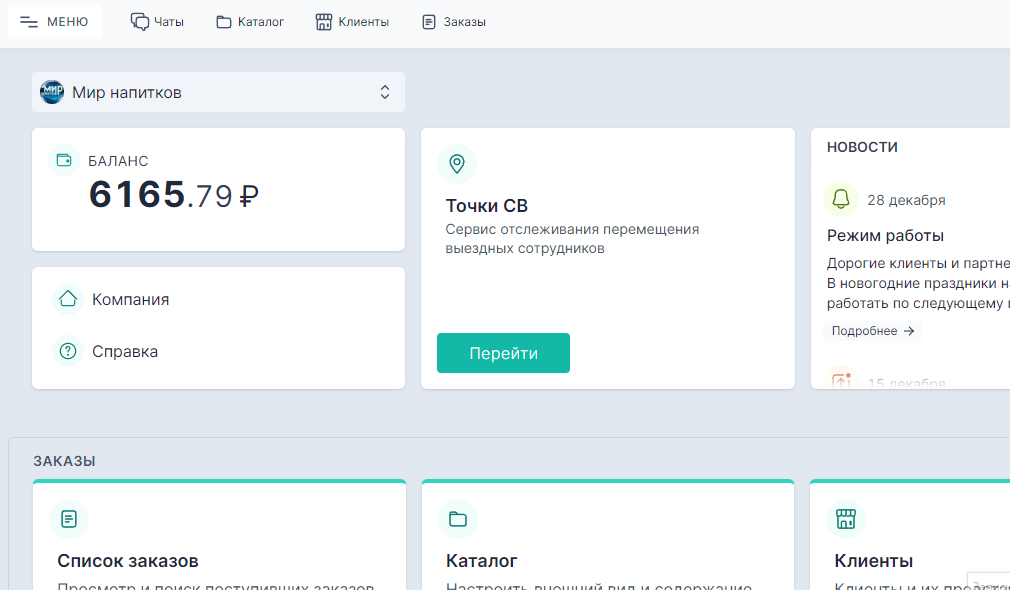This screenshot has height=590, width=1010.
Task: Select Заказы in the top navigation
Action: (453, 20)
